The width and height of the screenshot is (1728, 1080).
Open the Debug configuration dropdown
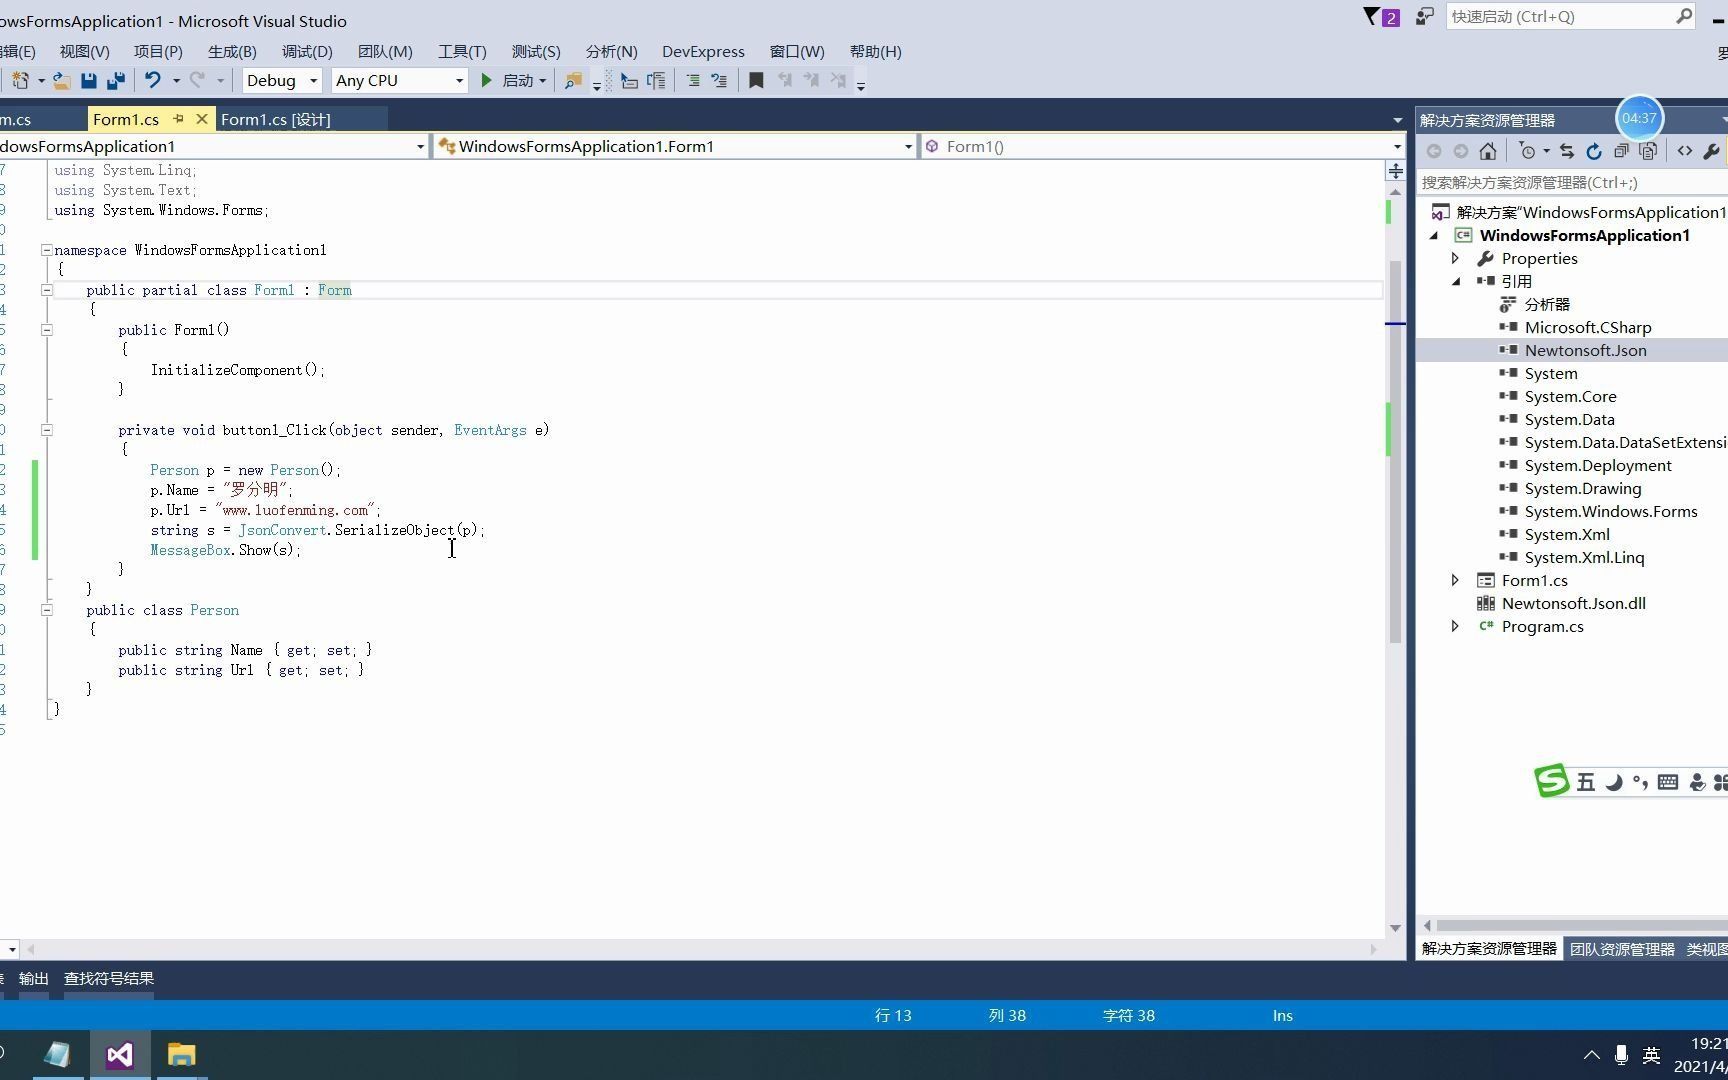coord(313,81)
